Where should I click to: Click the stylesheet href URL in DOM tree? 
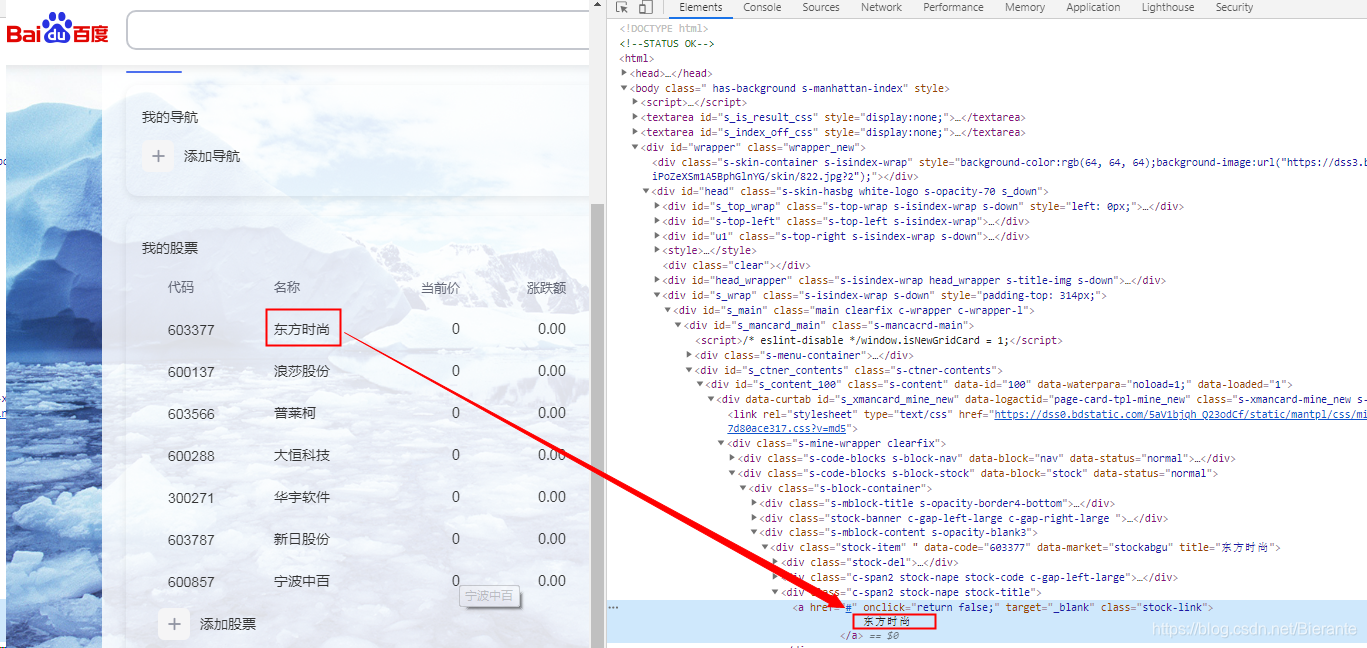click(x=1180, y=413)
